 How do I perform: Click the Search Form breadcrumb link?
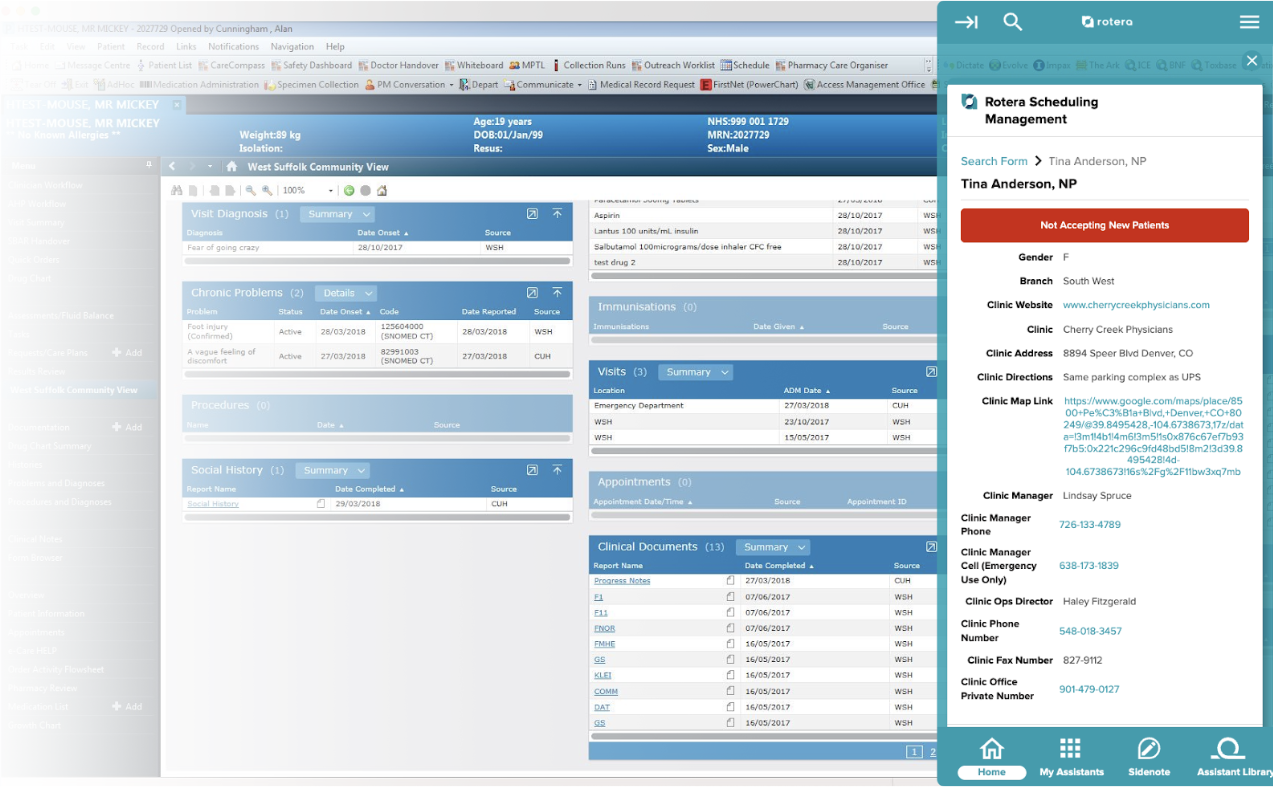coord(994,161)
